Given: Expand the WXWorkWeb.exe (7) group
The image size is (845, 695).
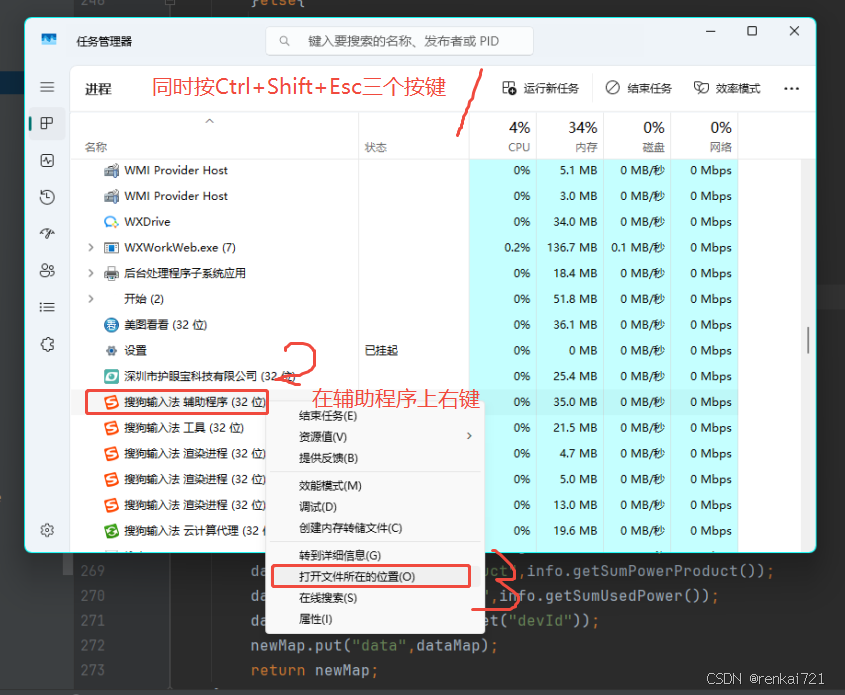Looking at the screenshot, I should click(91, 247).
